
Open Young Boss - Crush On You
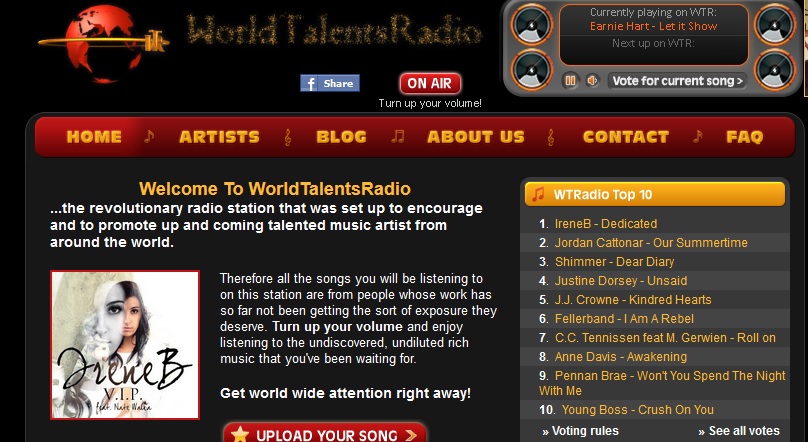point(637,410)
